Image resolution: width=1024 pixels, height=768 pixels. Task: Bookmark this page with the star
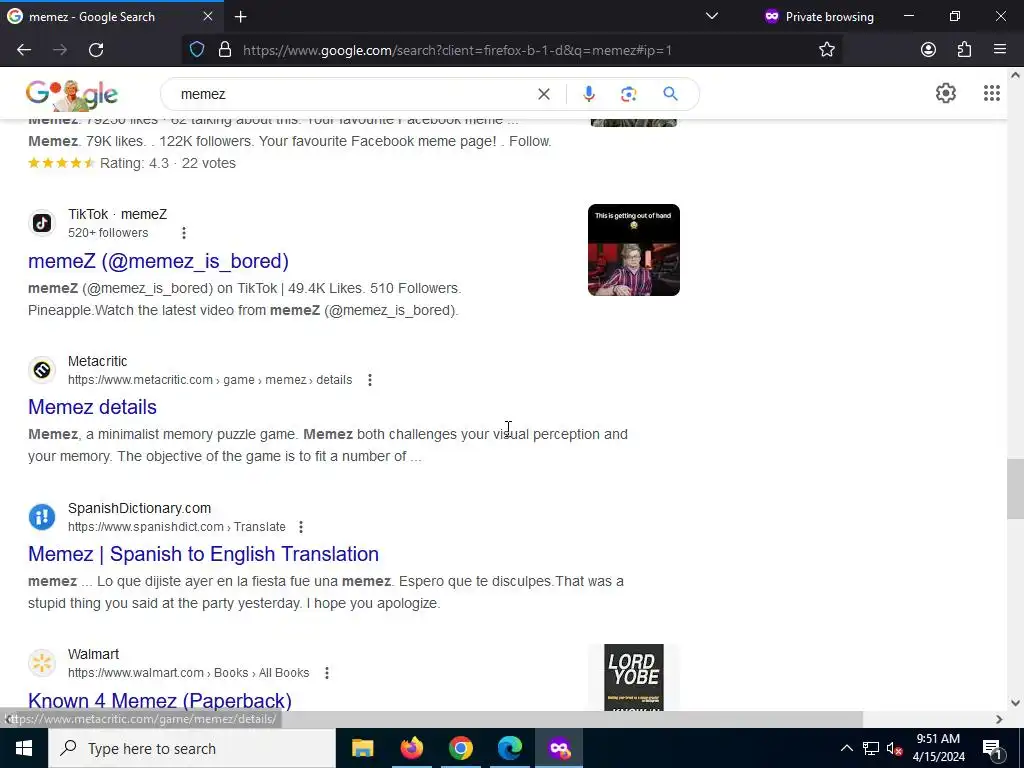[827, 50]
